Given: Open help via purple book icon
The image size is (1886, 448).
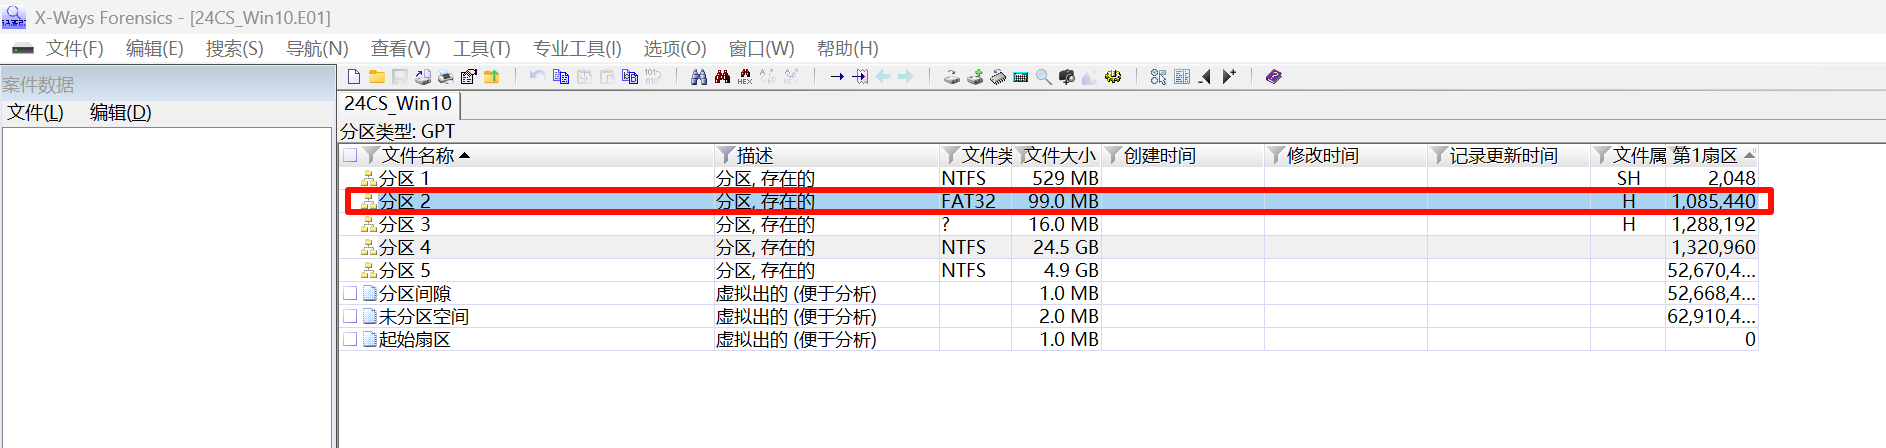Looking at the screenshot, I should (x=1273, y=77).
